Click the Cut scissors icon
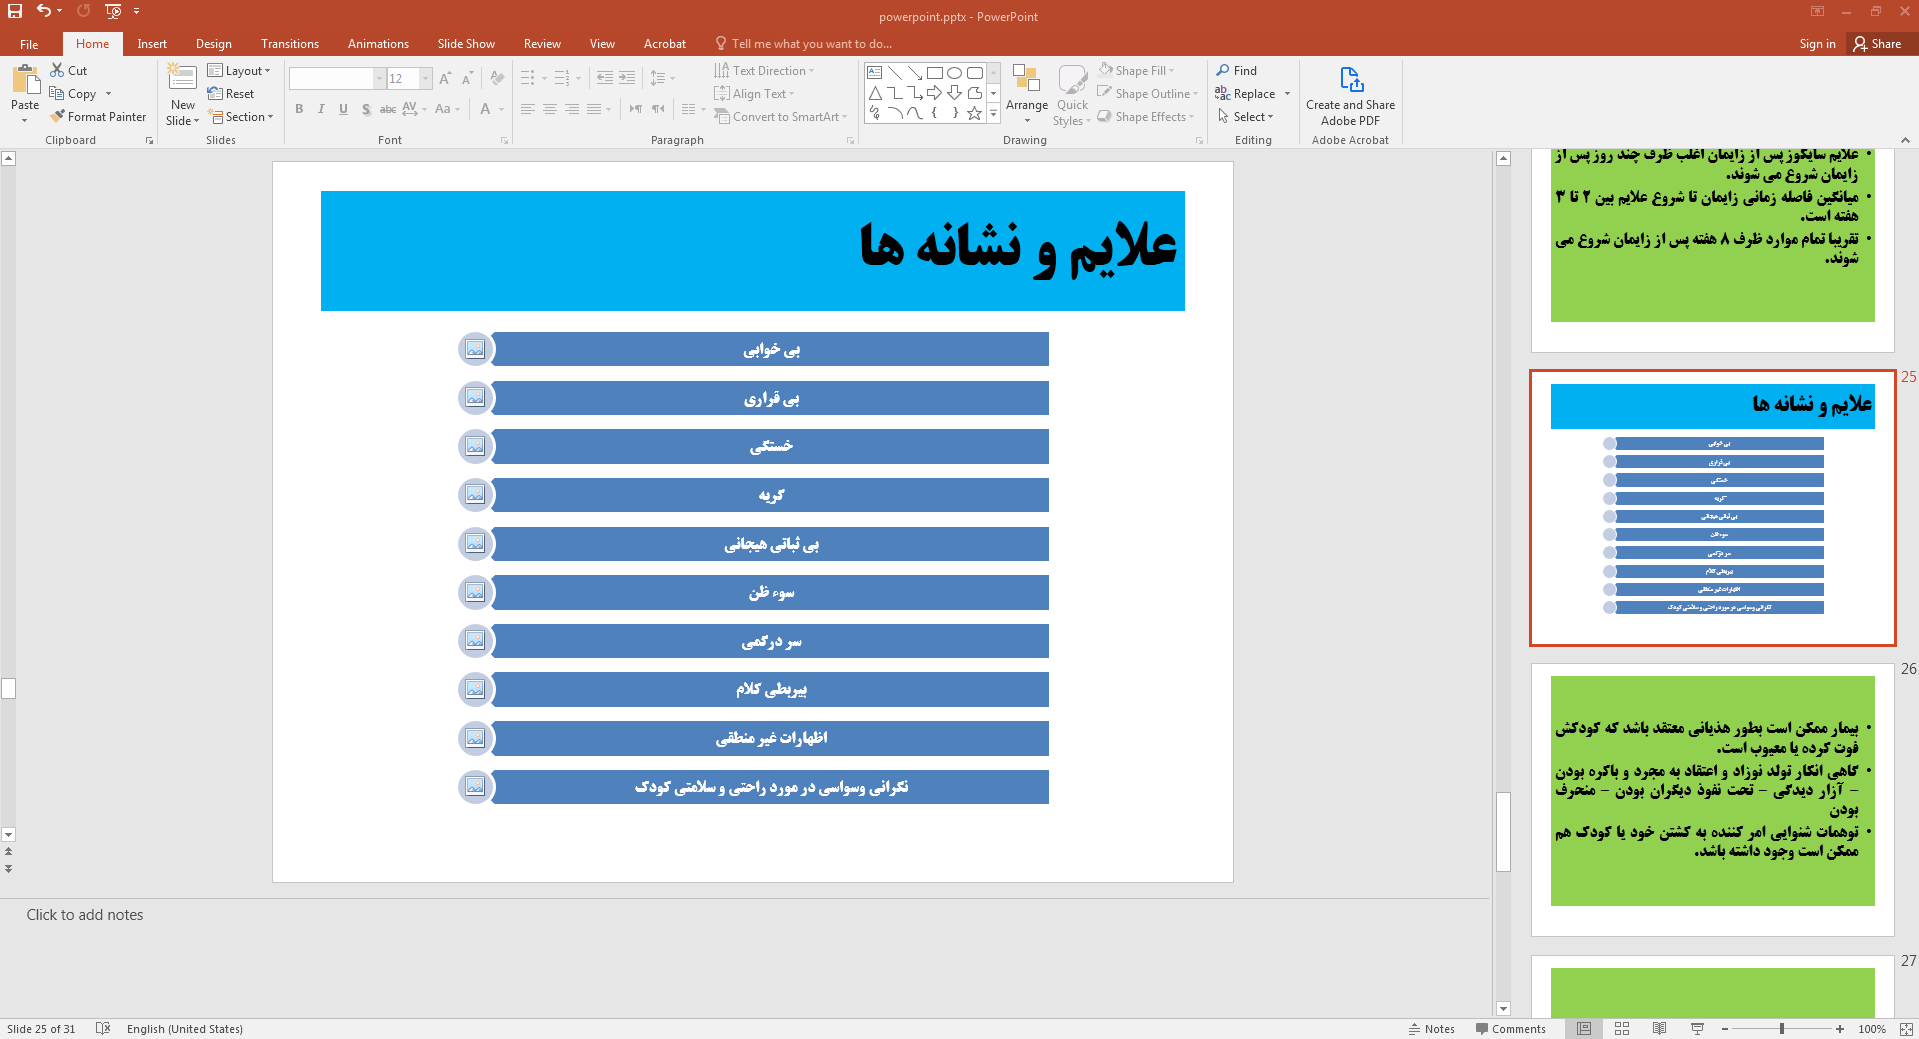 [57, 70]
